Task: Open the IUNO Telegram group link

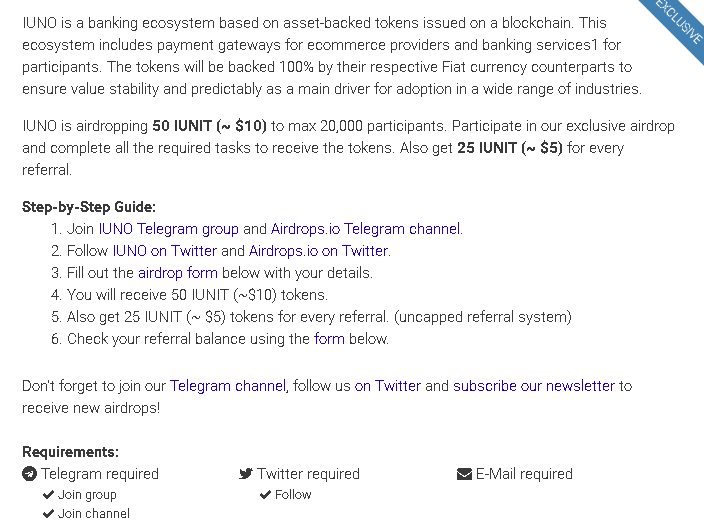Action: pos(168,229)
